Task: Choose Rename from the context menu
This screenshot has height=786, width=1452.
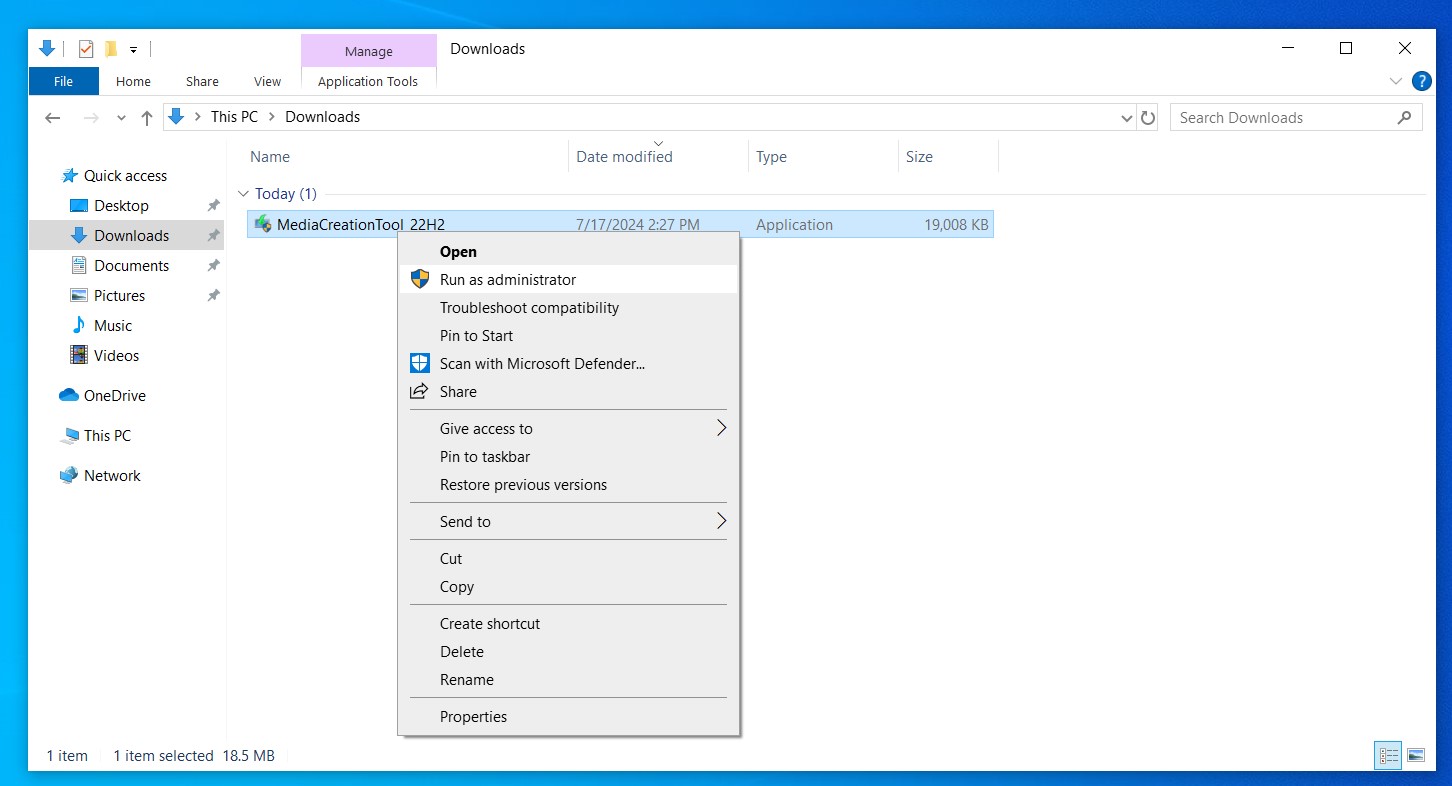Action: [568, 680]
